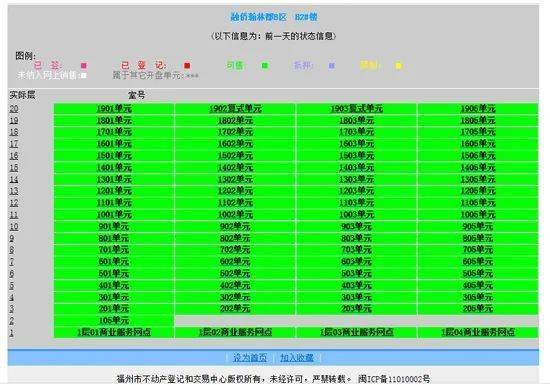This screenshot has width=550, height=385.
Task: View unit 202单元
Action: point(235,309)
